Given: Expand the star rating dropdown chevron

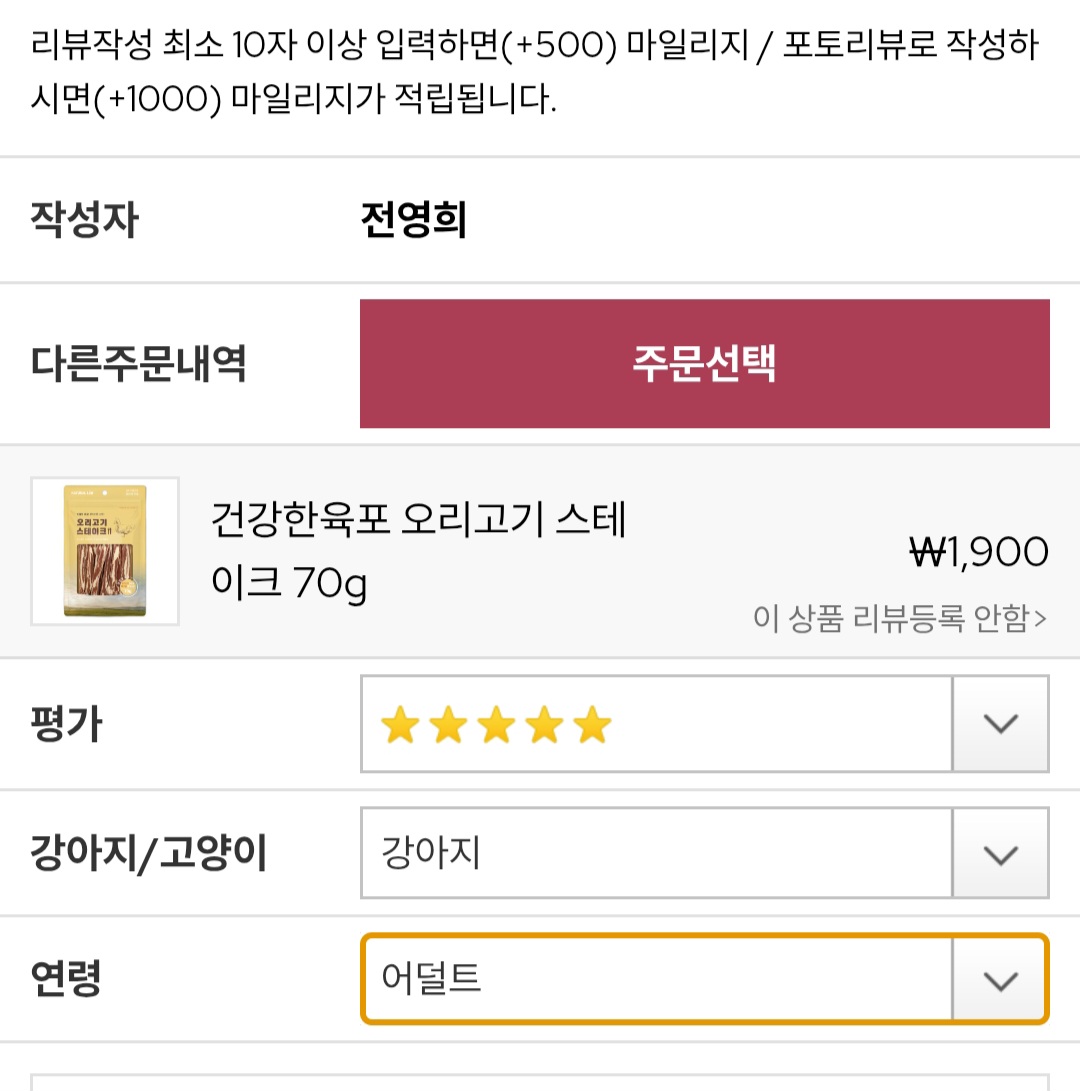Looking at the screenshot, I should [1000, 724].
